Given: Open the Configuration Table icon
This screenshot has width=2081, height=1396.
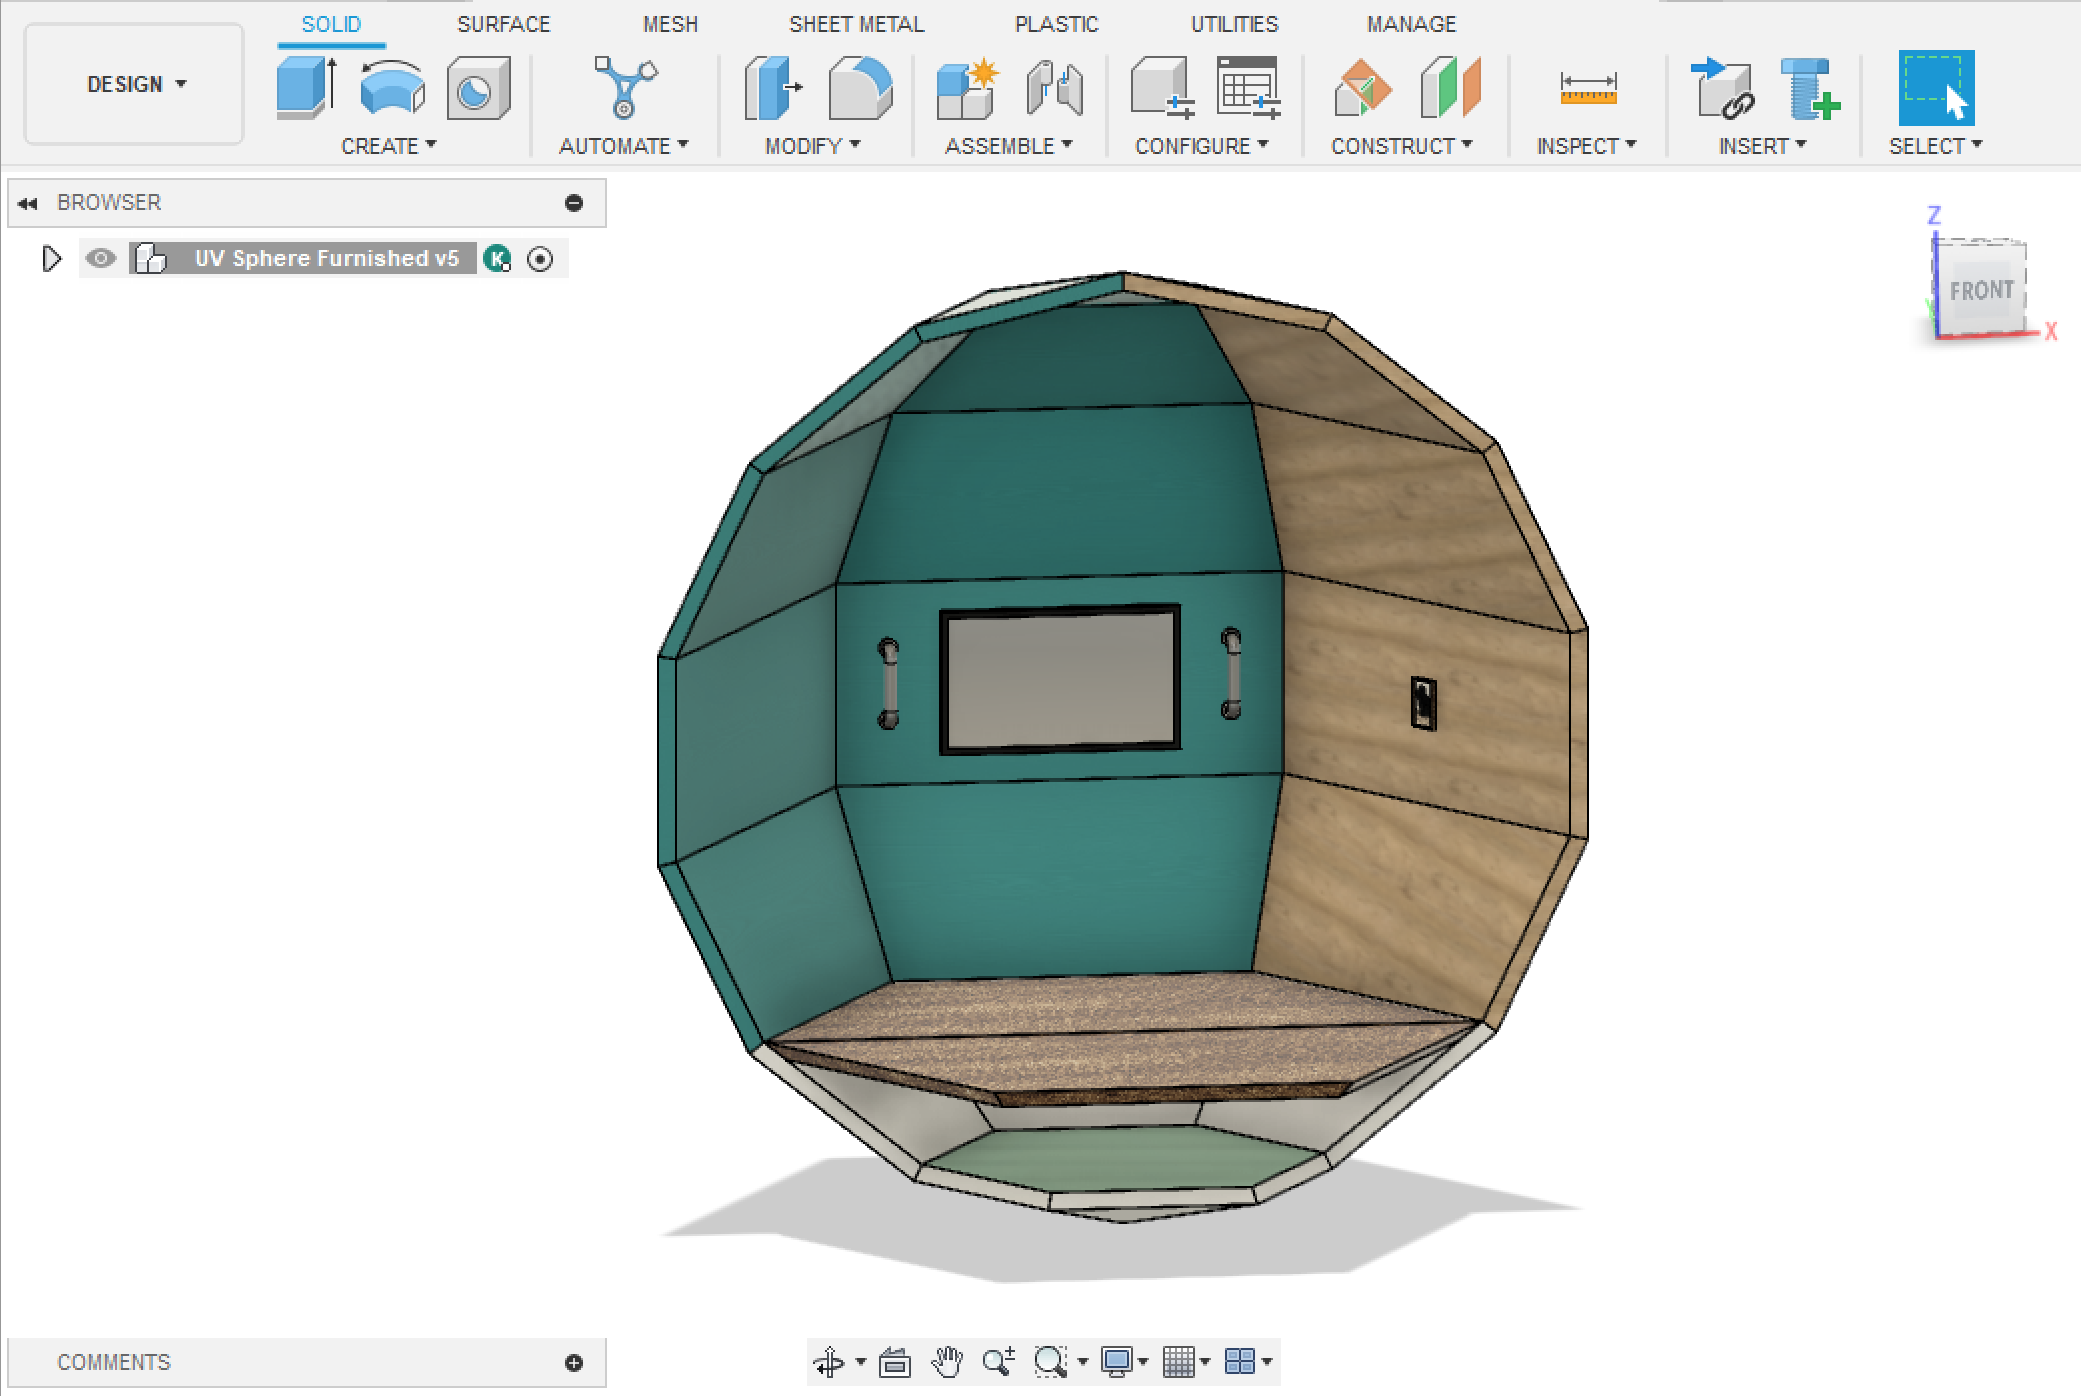Looking at the screenshot, I should (x=1247, y=88).
